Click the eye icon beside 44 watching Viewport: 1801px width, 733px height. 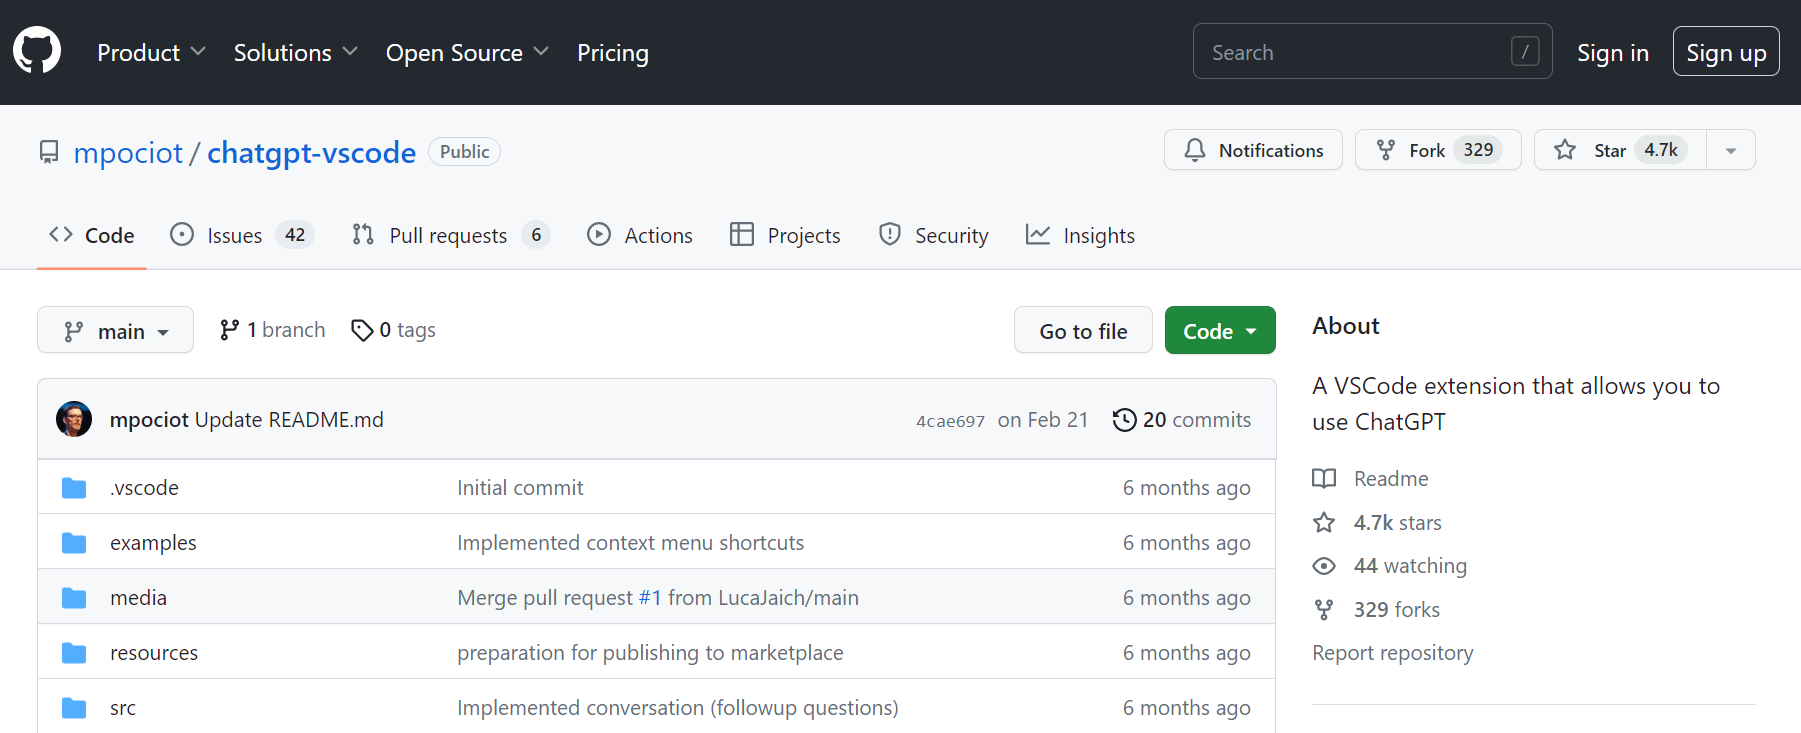tap(1324, 566)
